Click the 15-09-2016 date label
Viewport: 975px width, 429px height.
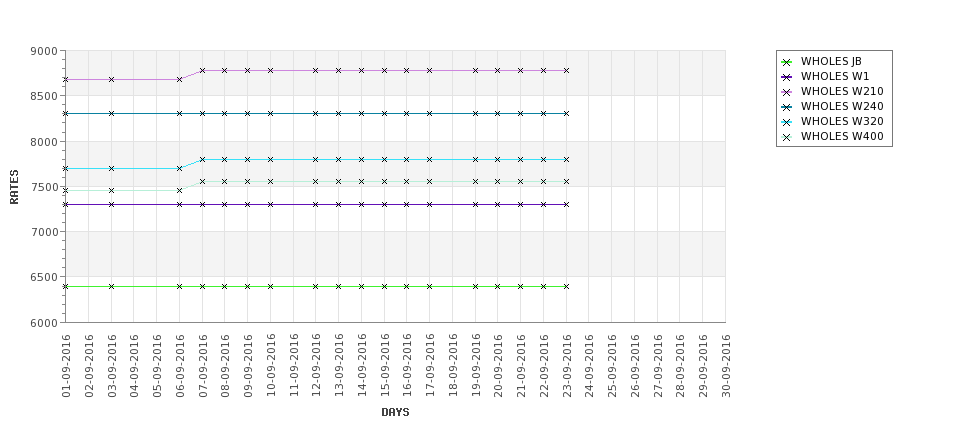tap(384, 366)
